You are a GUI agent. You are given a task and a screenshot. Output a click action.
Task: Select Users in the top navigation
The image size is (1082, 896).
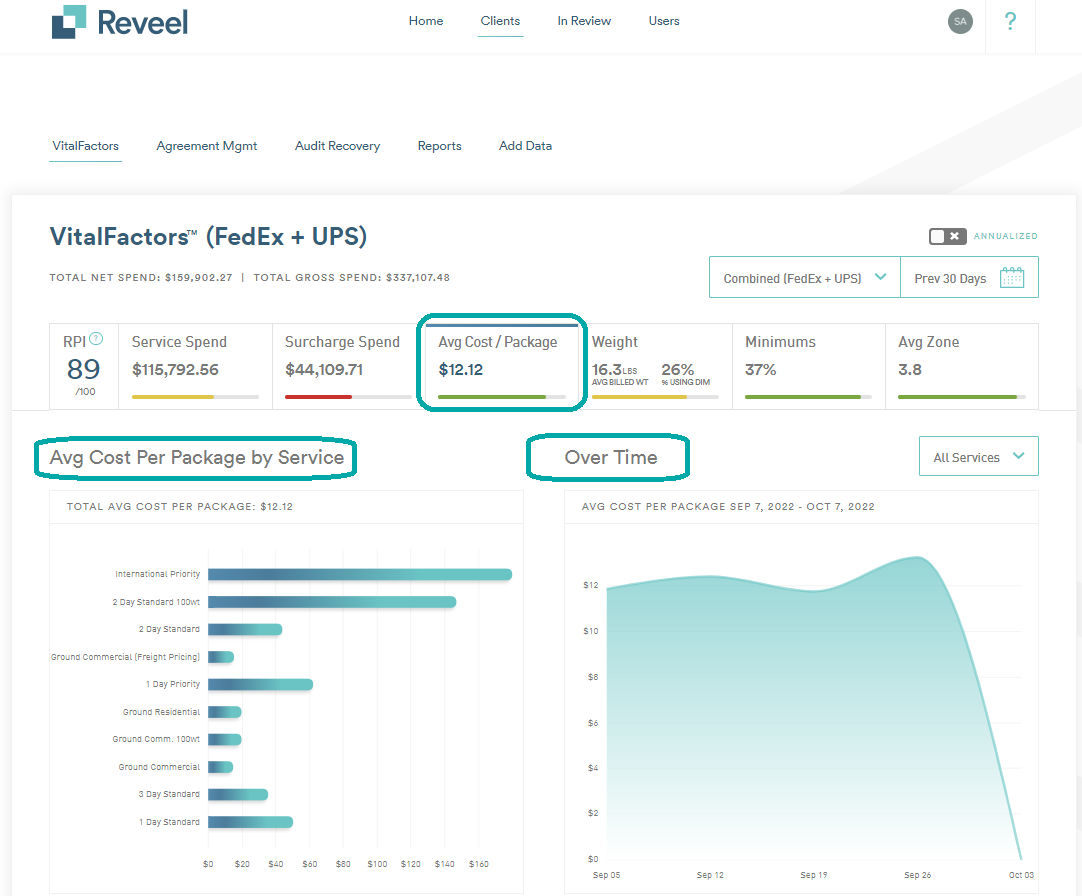point(663,21)
